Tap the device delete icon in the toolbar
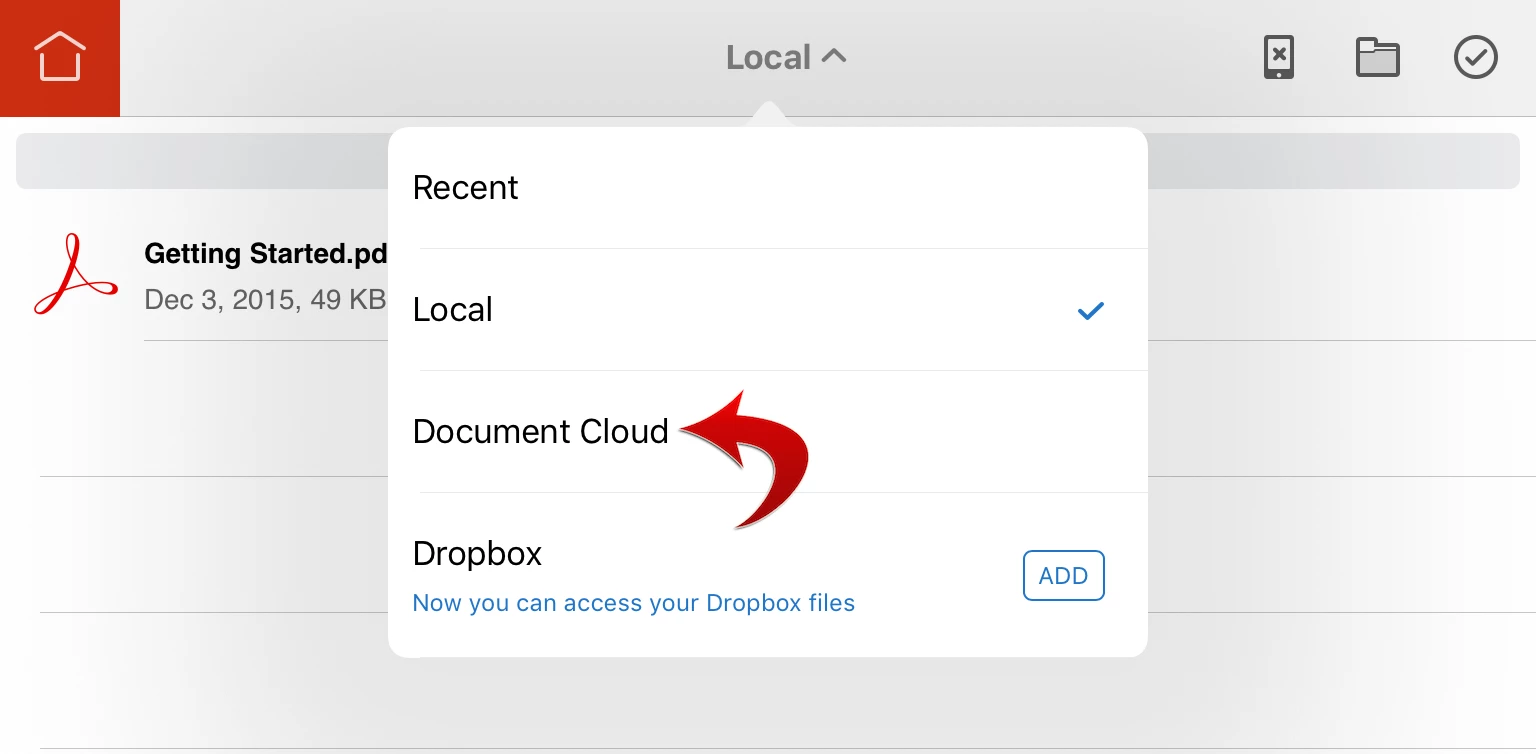The height and width of the screenshot is (754, 1536). coord(1279,57)
